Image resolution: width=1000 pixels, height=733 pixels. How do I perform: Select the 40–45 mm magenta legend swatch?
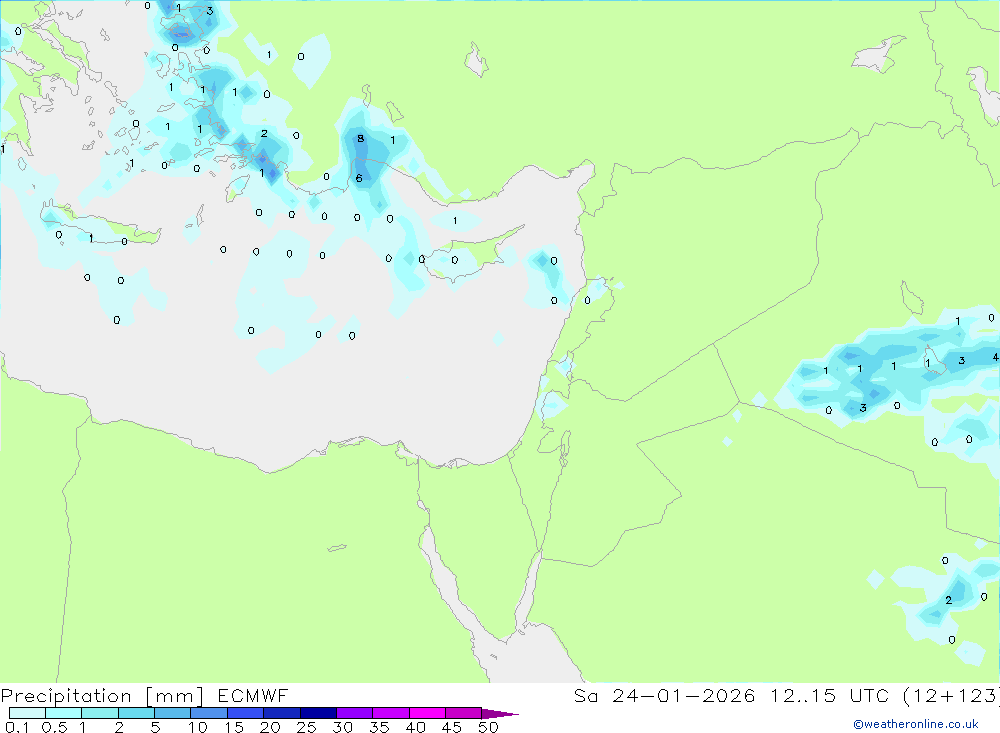tap(427, 713)
